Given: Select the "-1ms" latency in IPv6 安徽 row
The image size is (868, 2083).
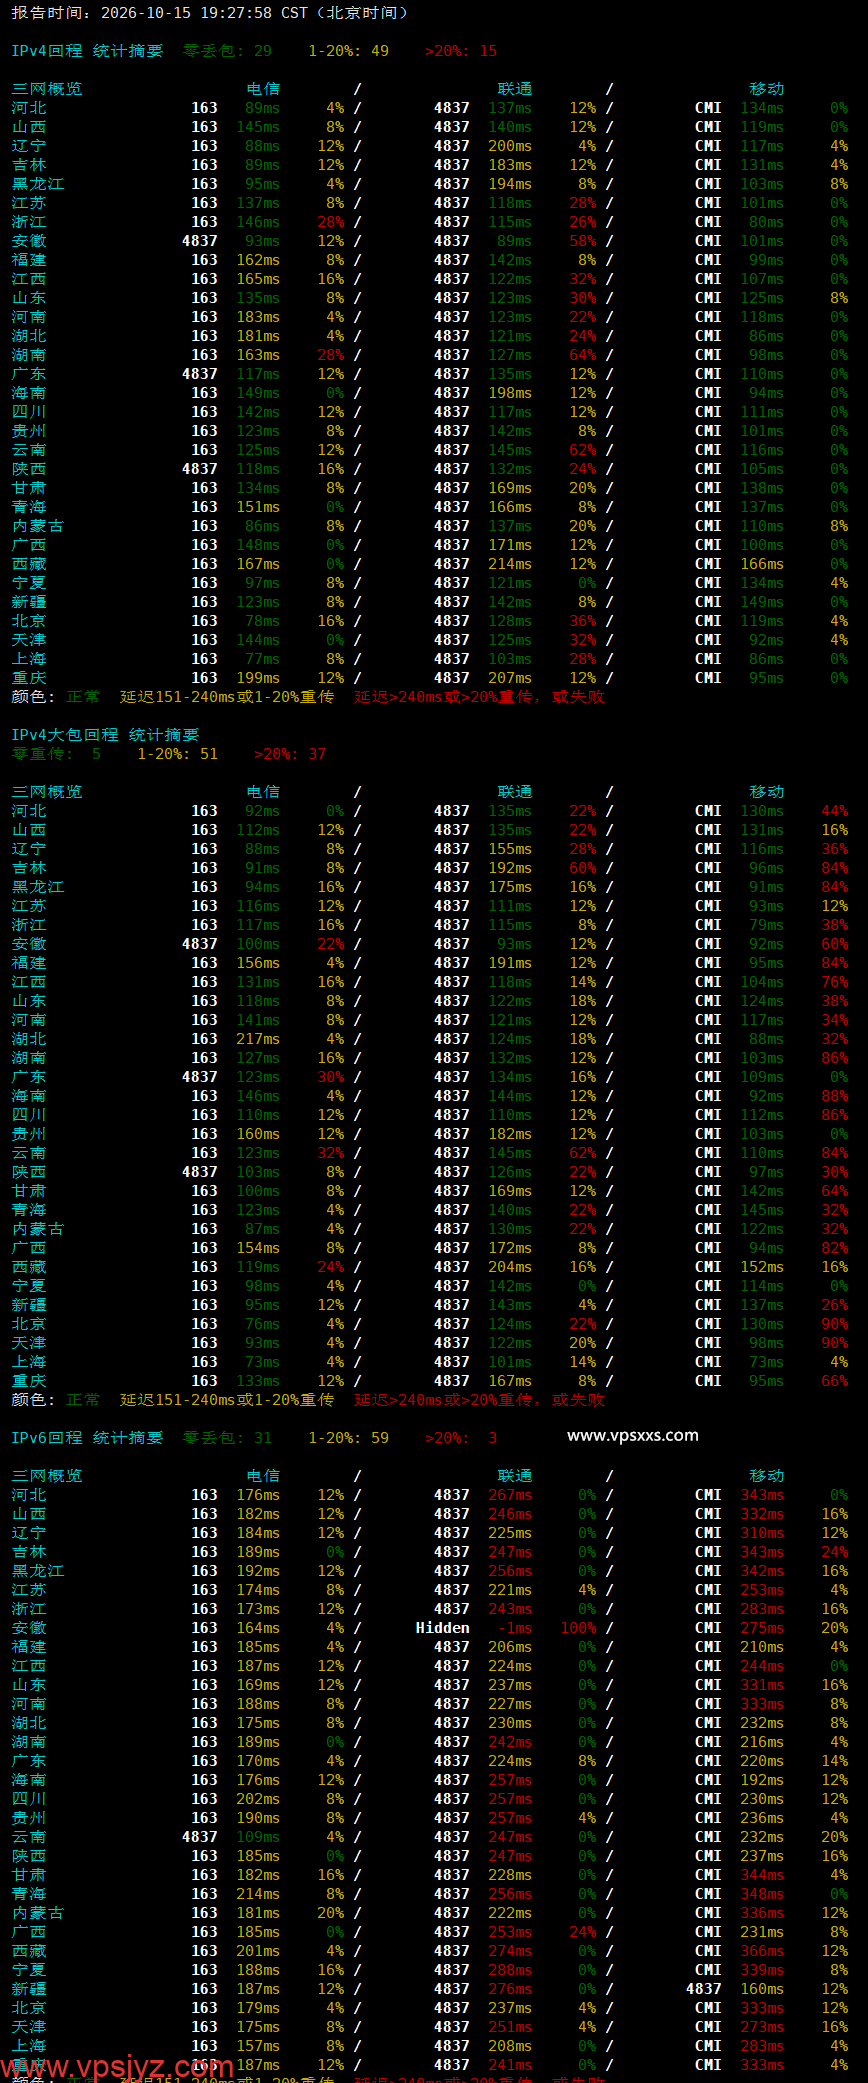Looking at the screenshot, I should coord(515,1628).
